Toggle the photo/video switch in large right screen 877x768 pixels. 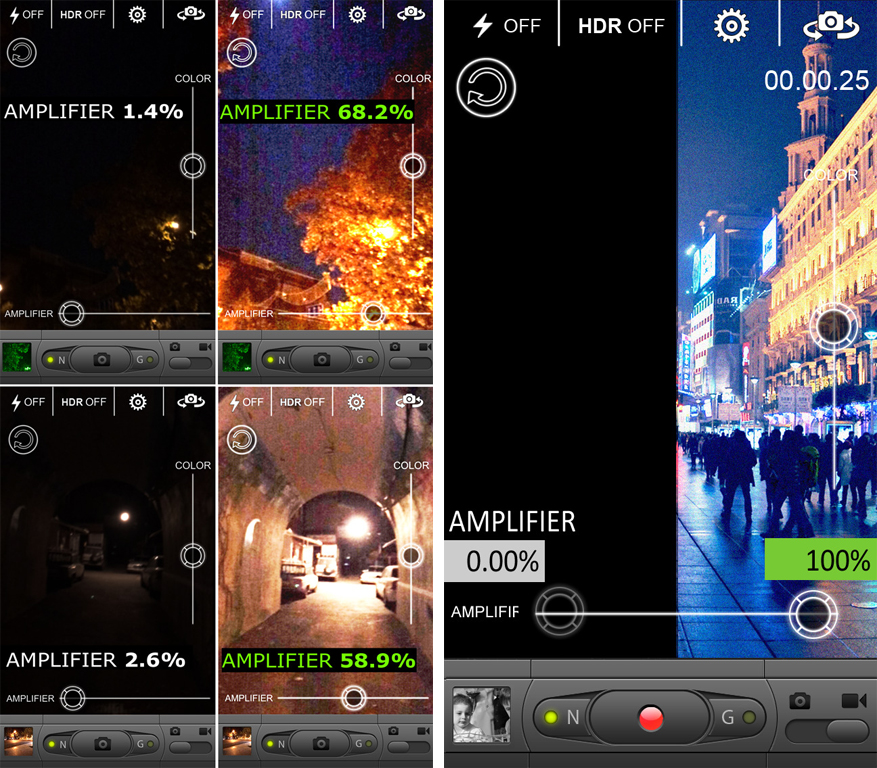(826, 730)
